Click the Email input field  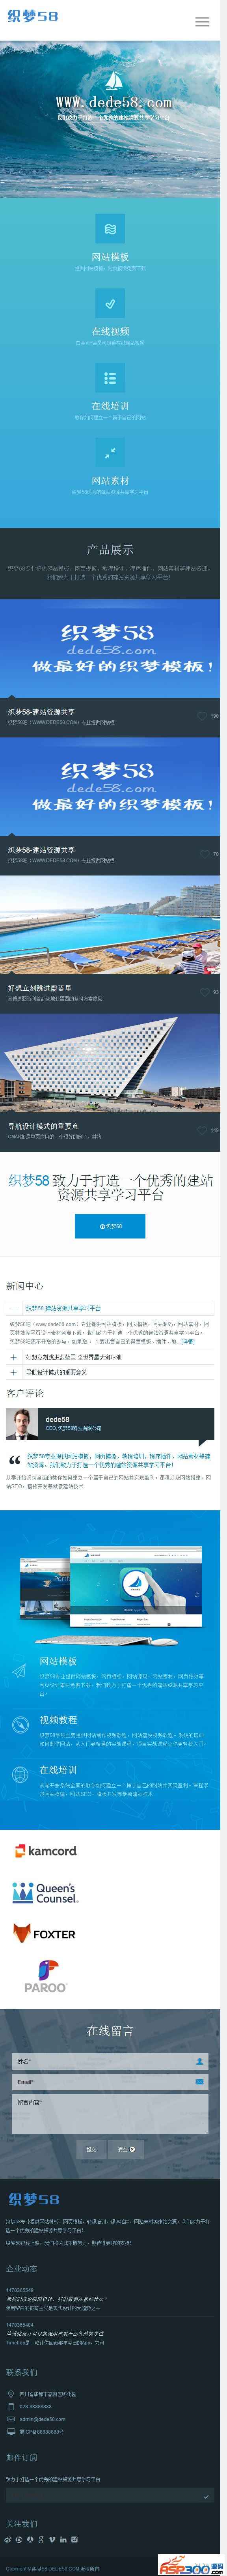coord(110,2082)
